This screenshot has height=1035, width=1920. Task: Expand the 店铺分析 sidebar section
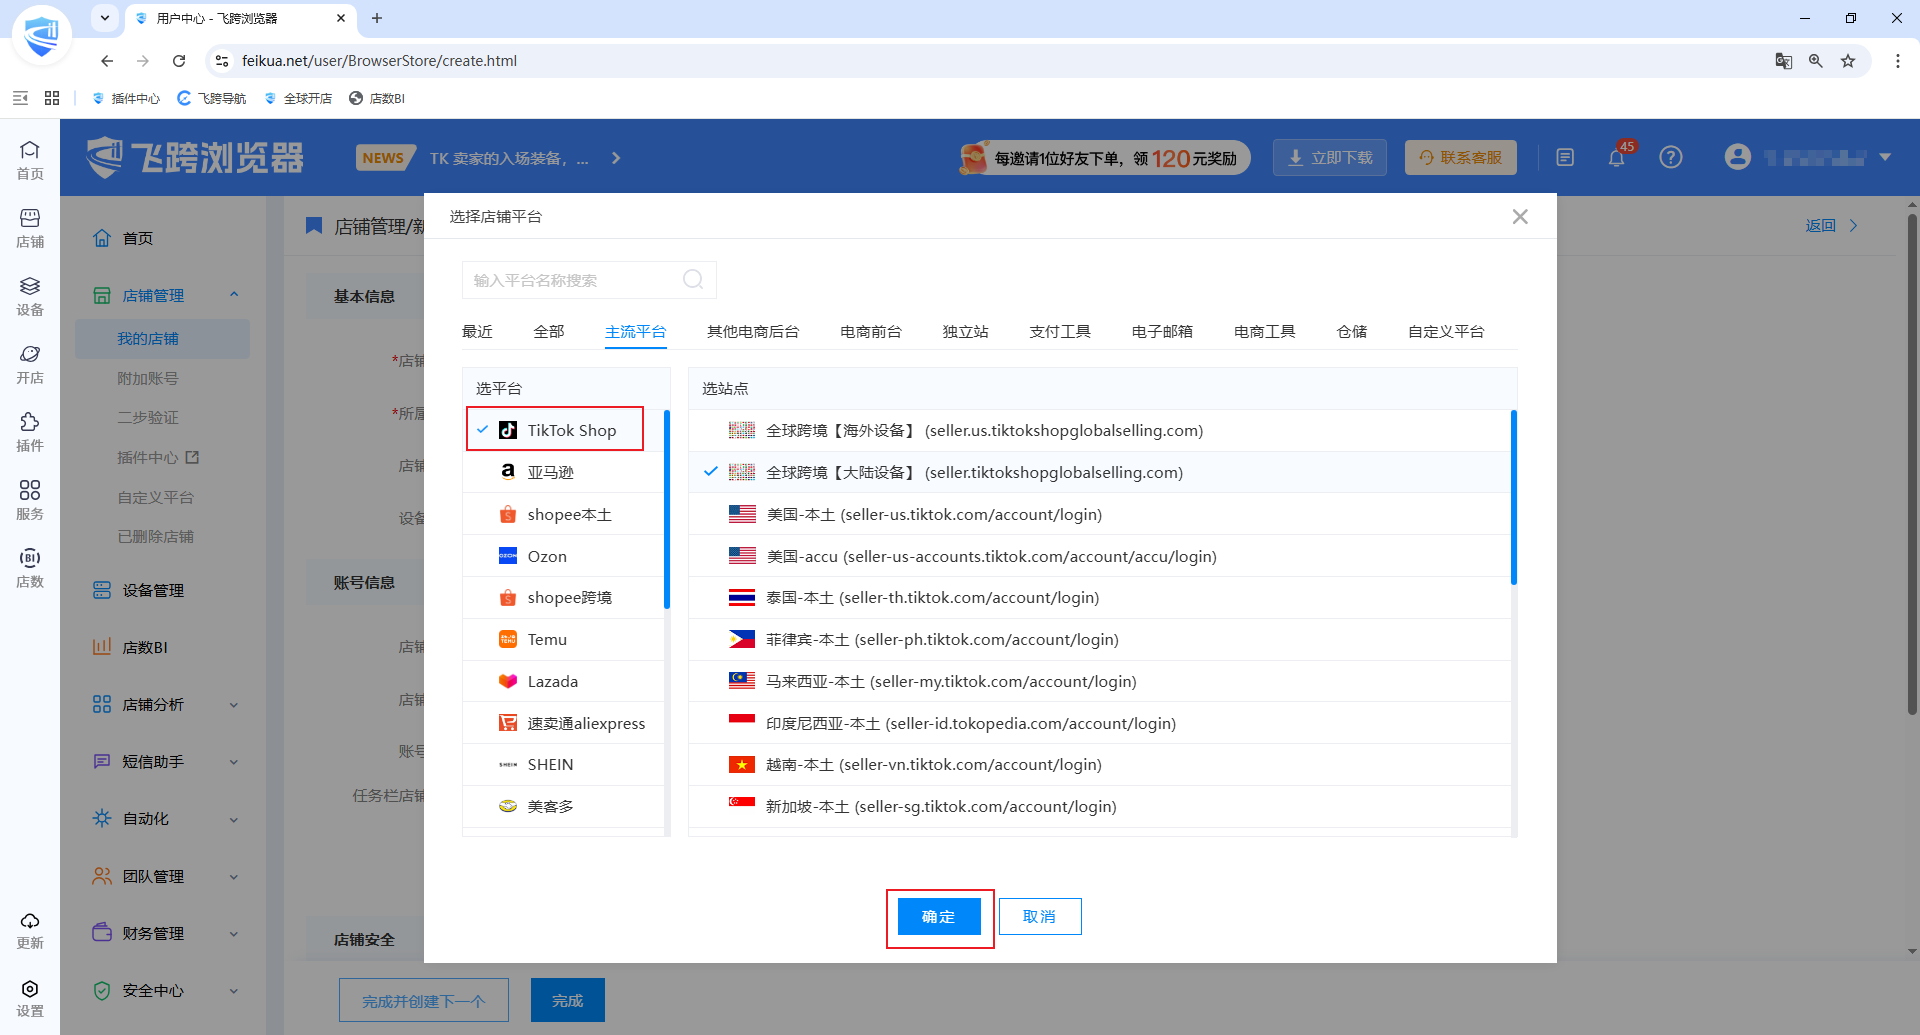[x=234, y=705]
